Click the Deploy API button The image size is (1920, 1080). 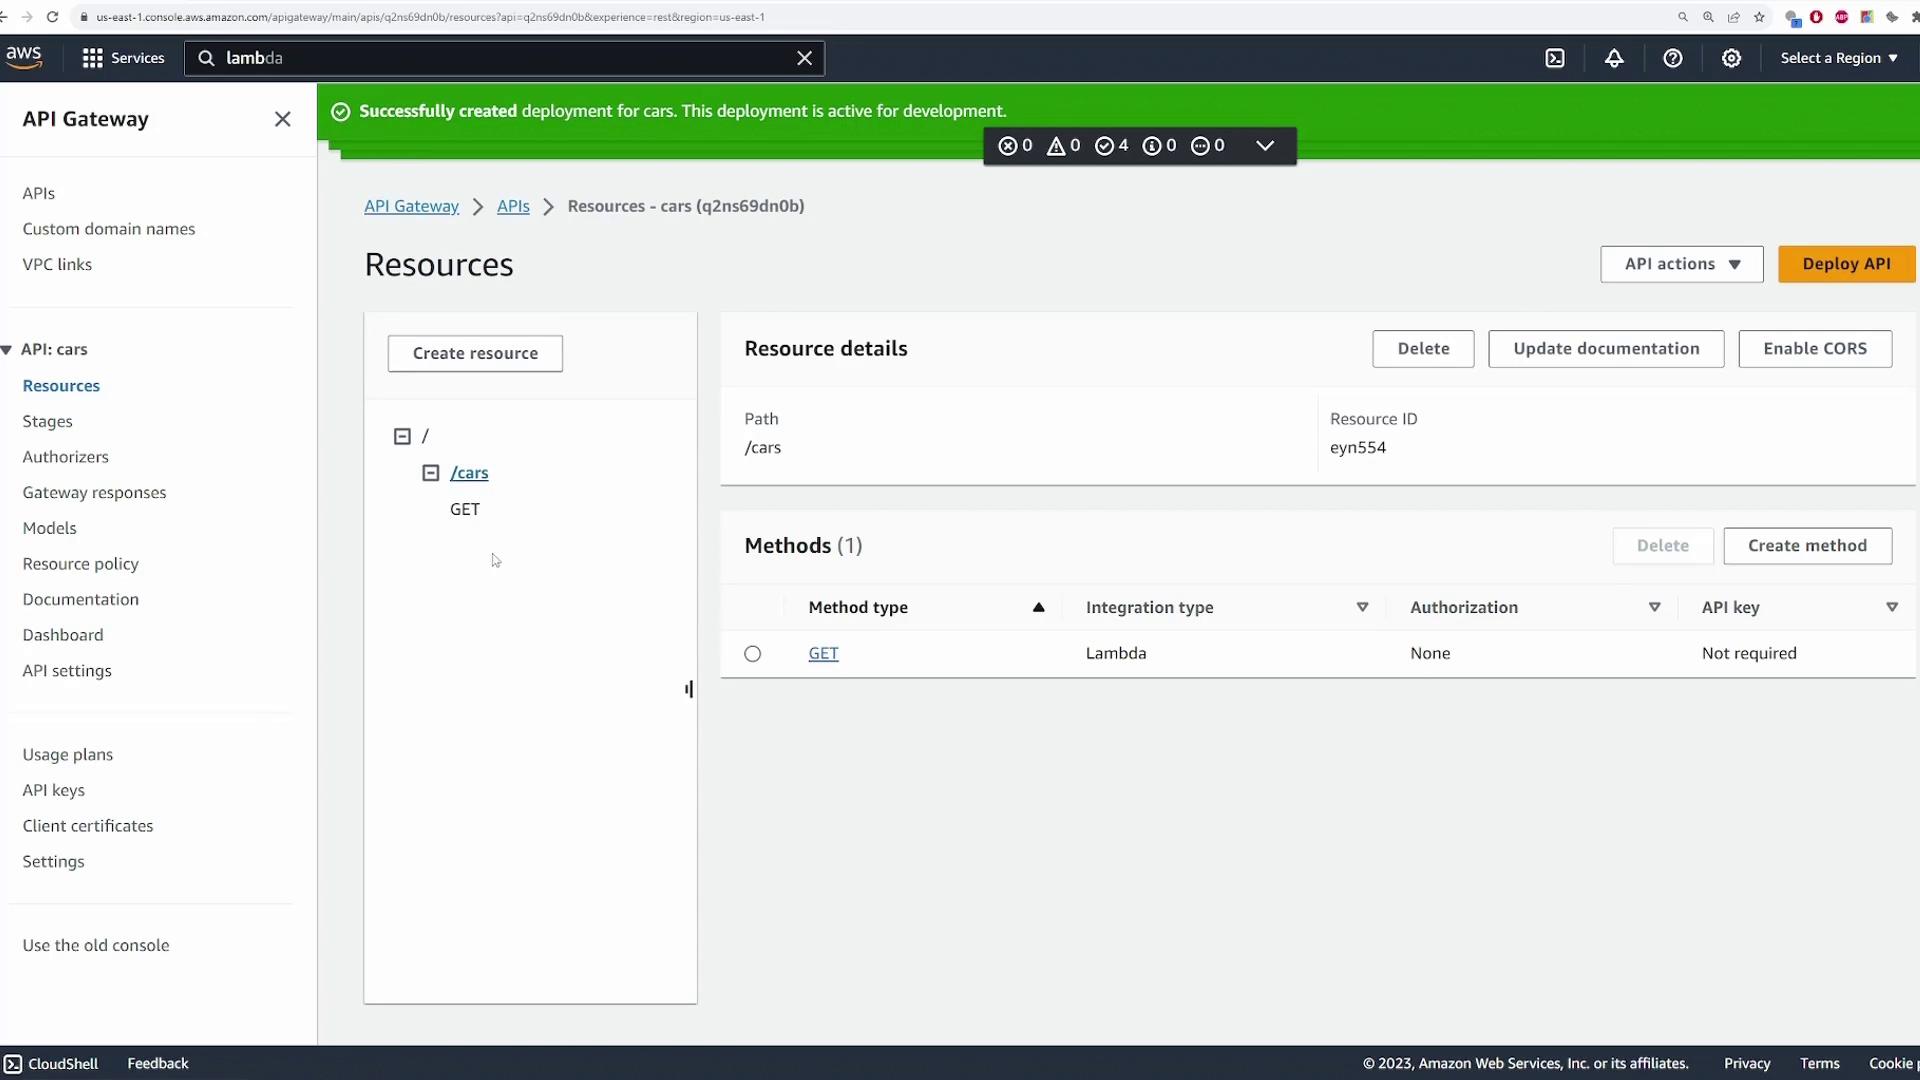coord(1846,264)
